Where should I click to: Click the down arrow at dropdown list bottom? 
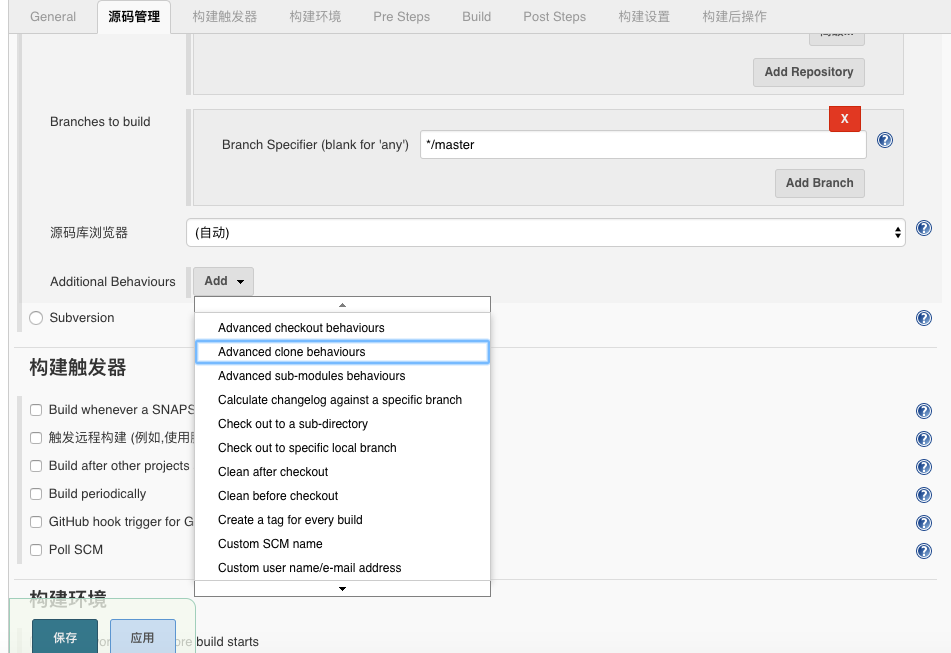click(342, 588)
